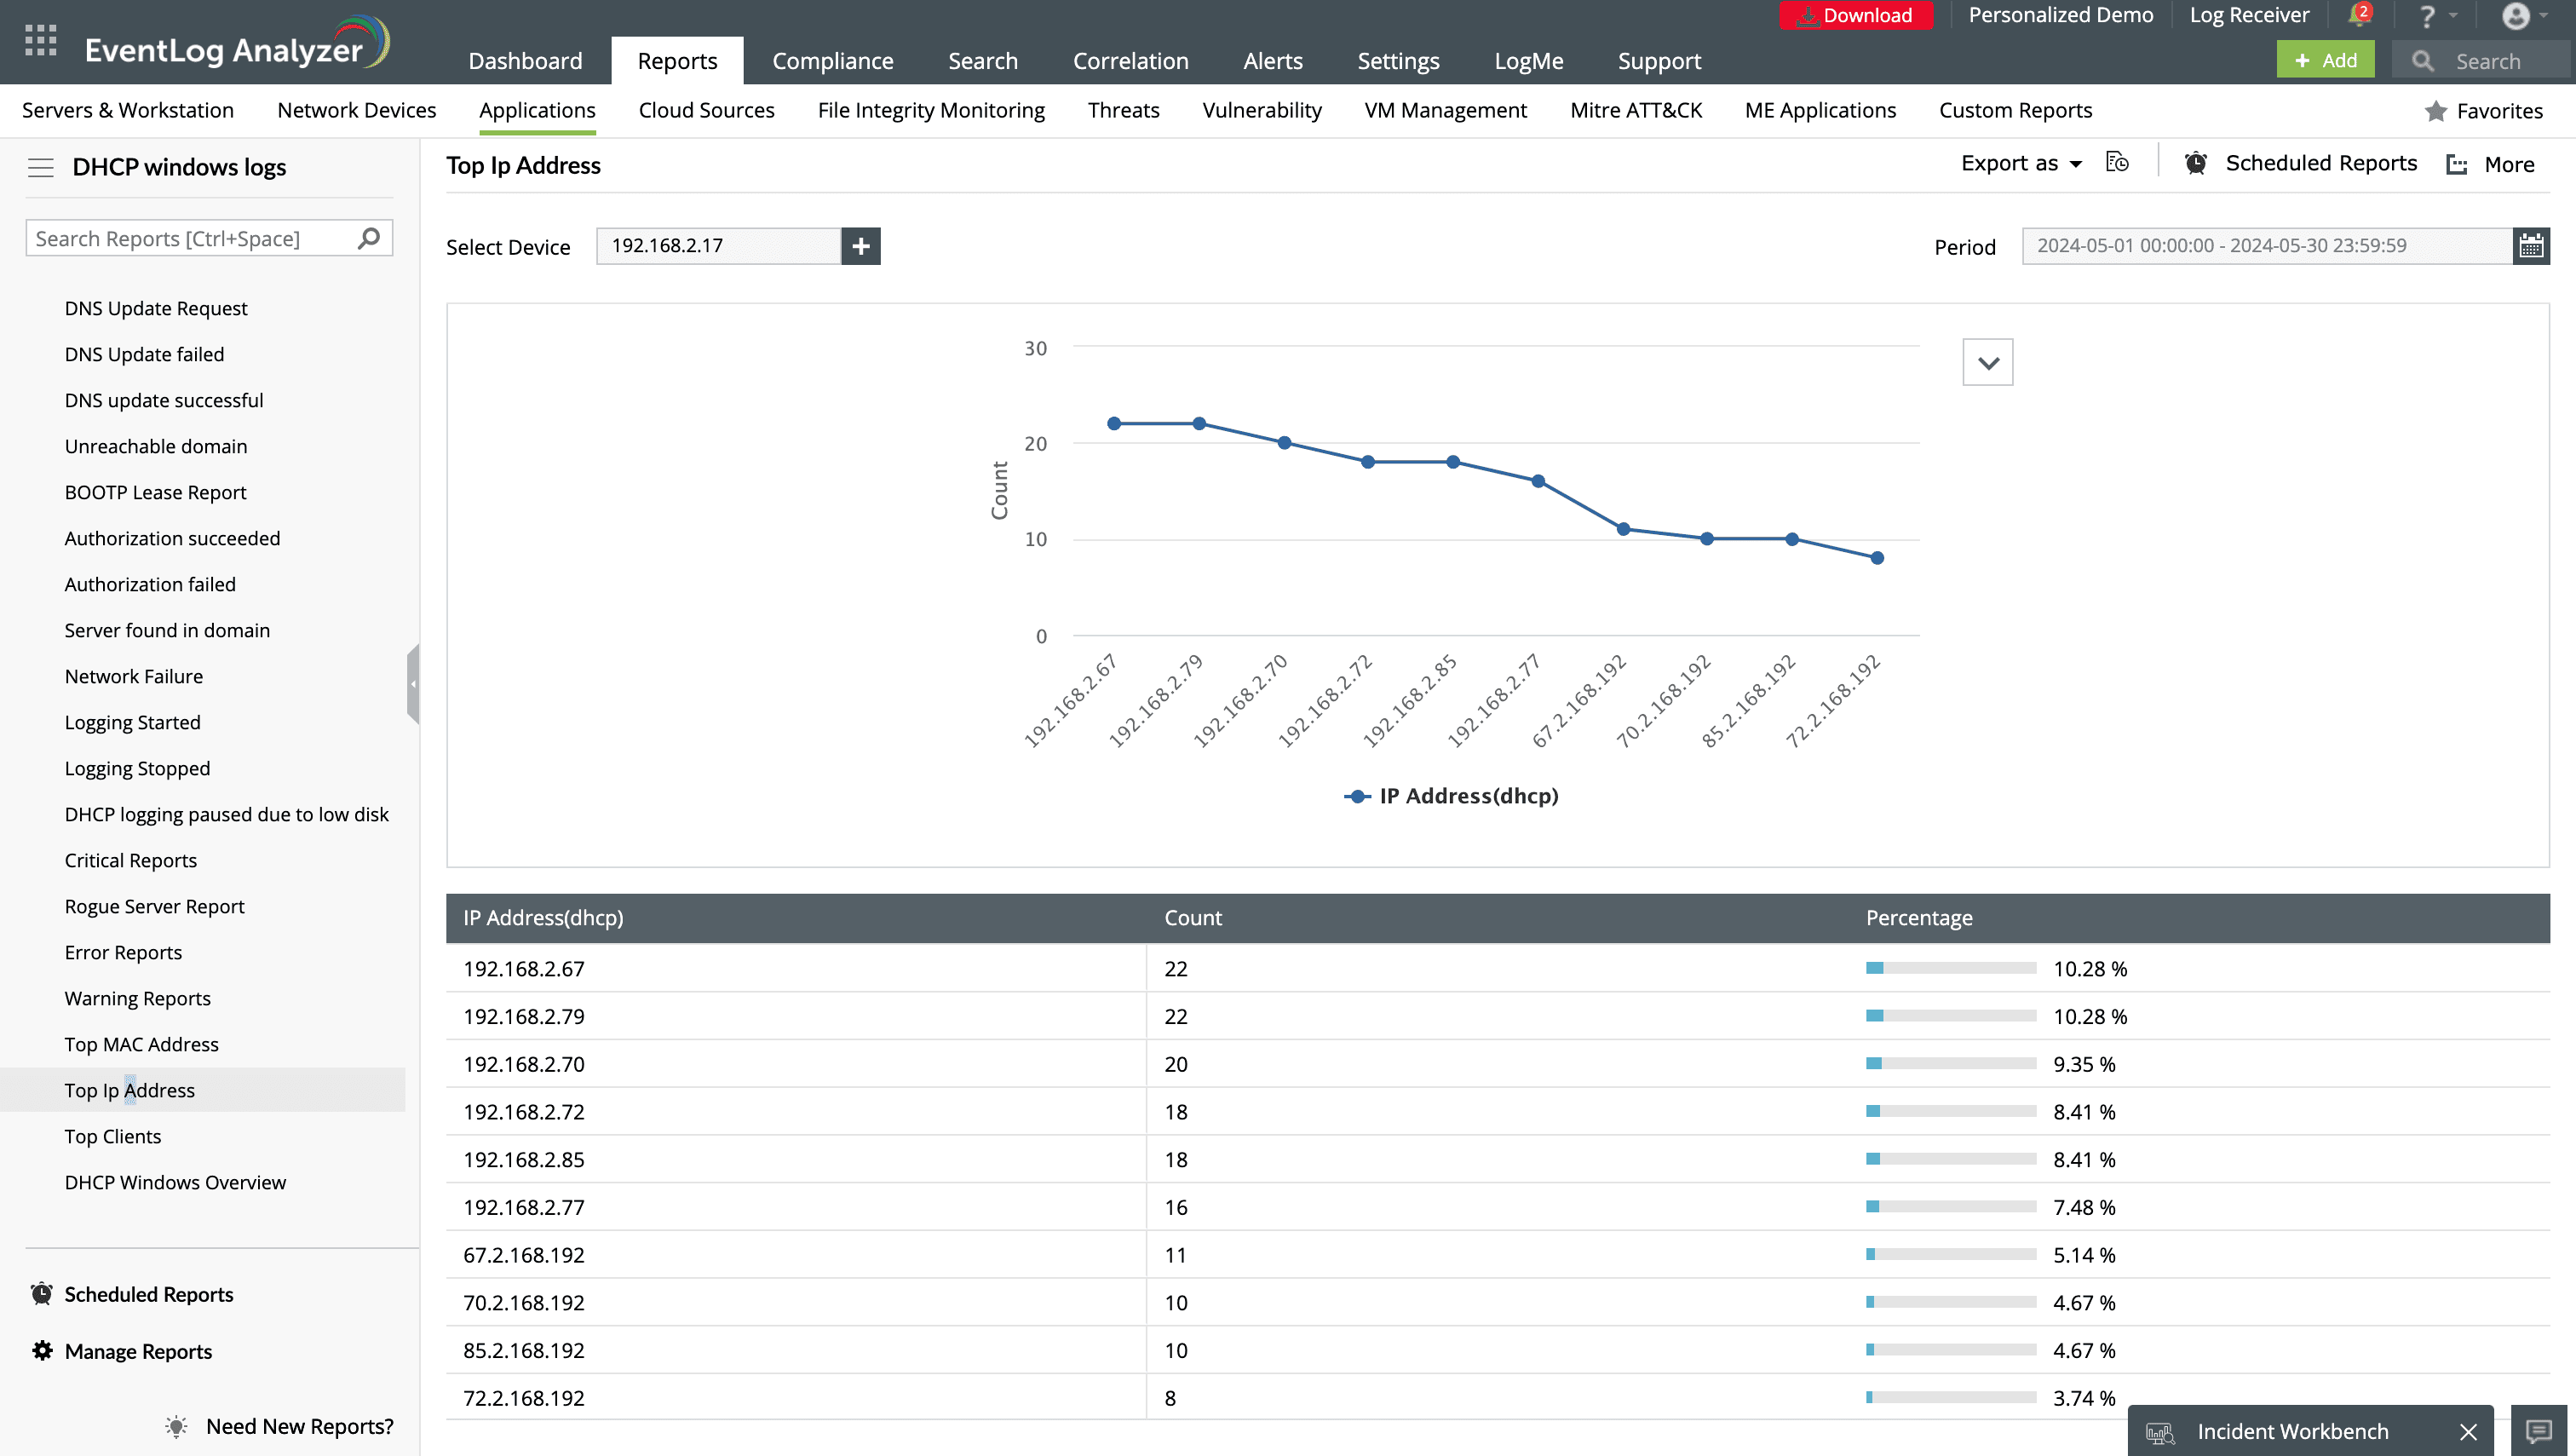Click the alarm clock icon for Scheduled Reports

click(x=2196, y=163)
